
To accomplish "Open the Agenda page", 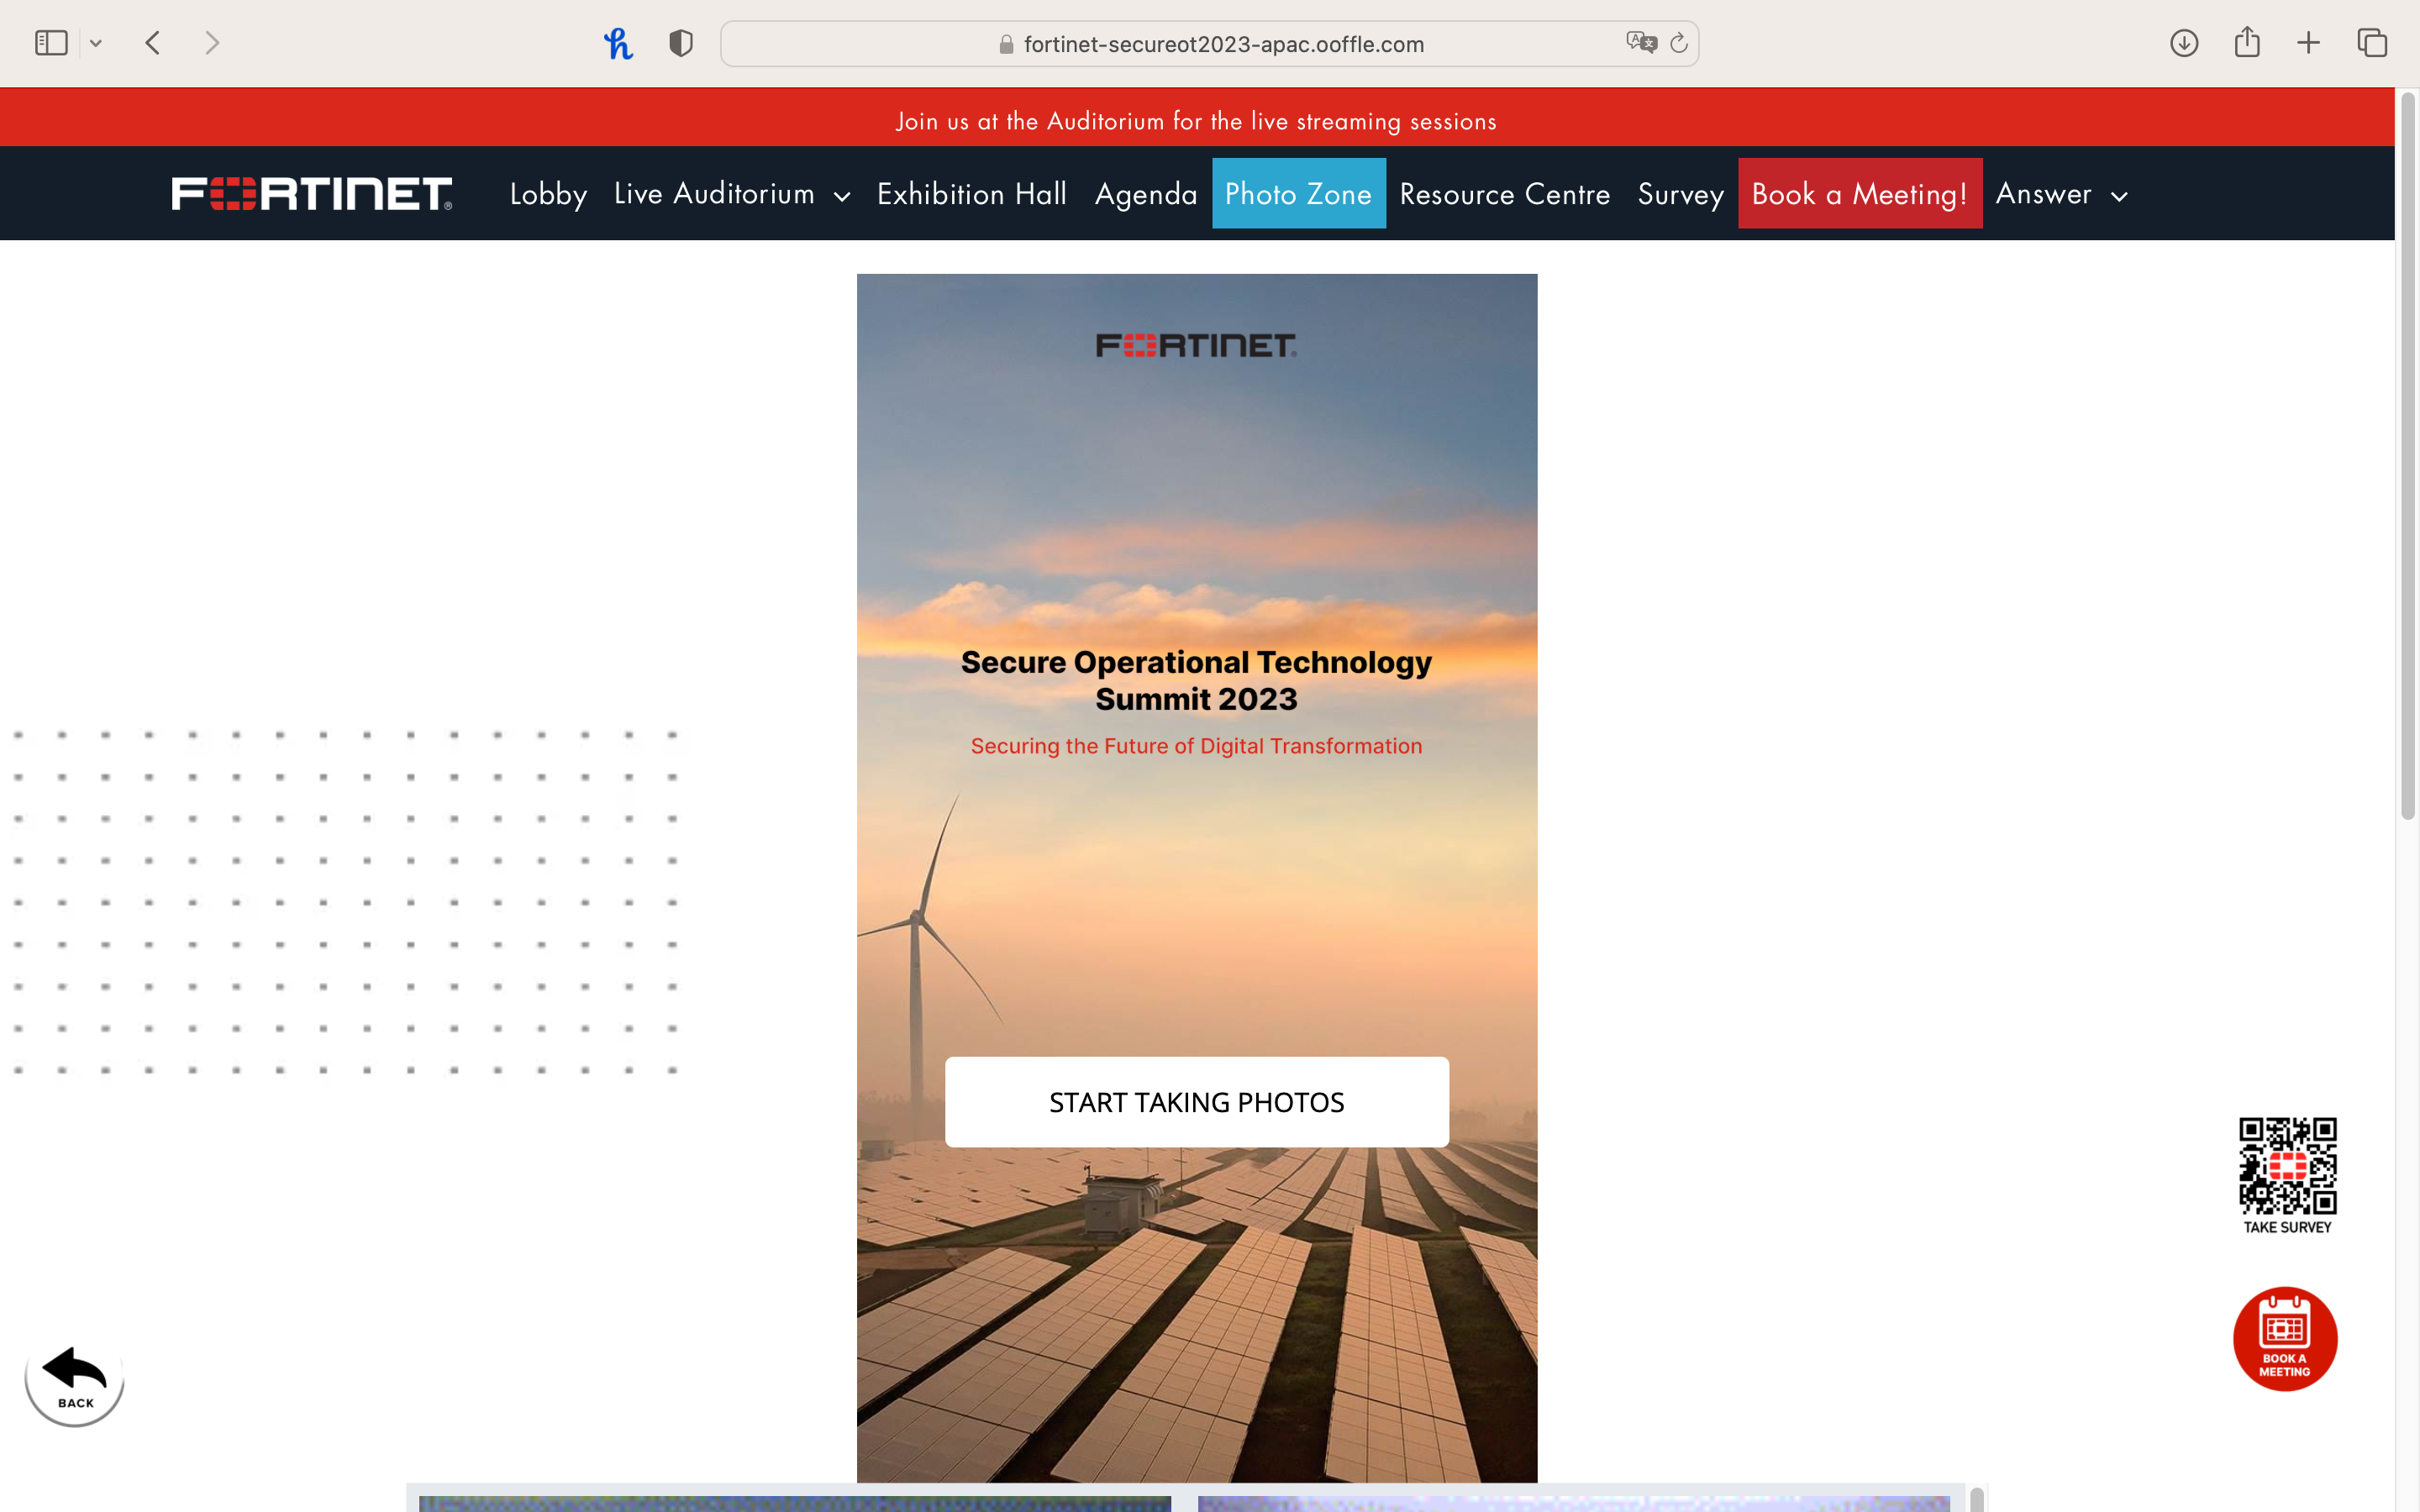I will [1146, 193].
